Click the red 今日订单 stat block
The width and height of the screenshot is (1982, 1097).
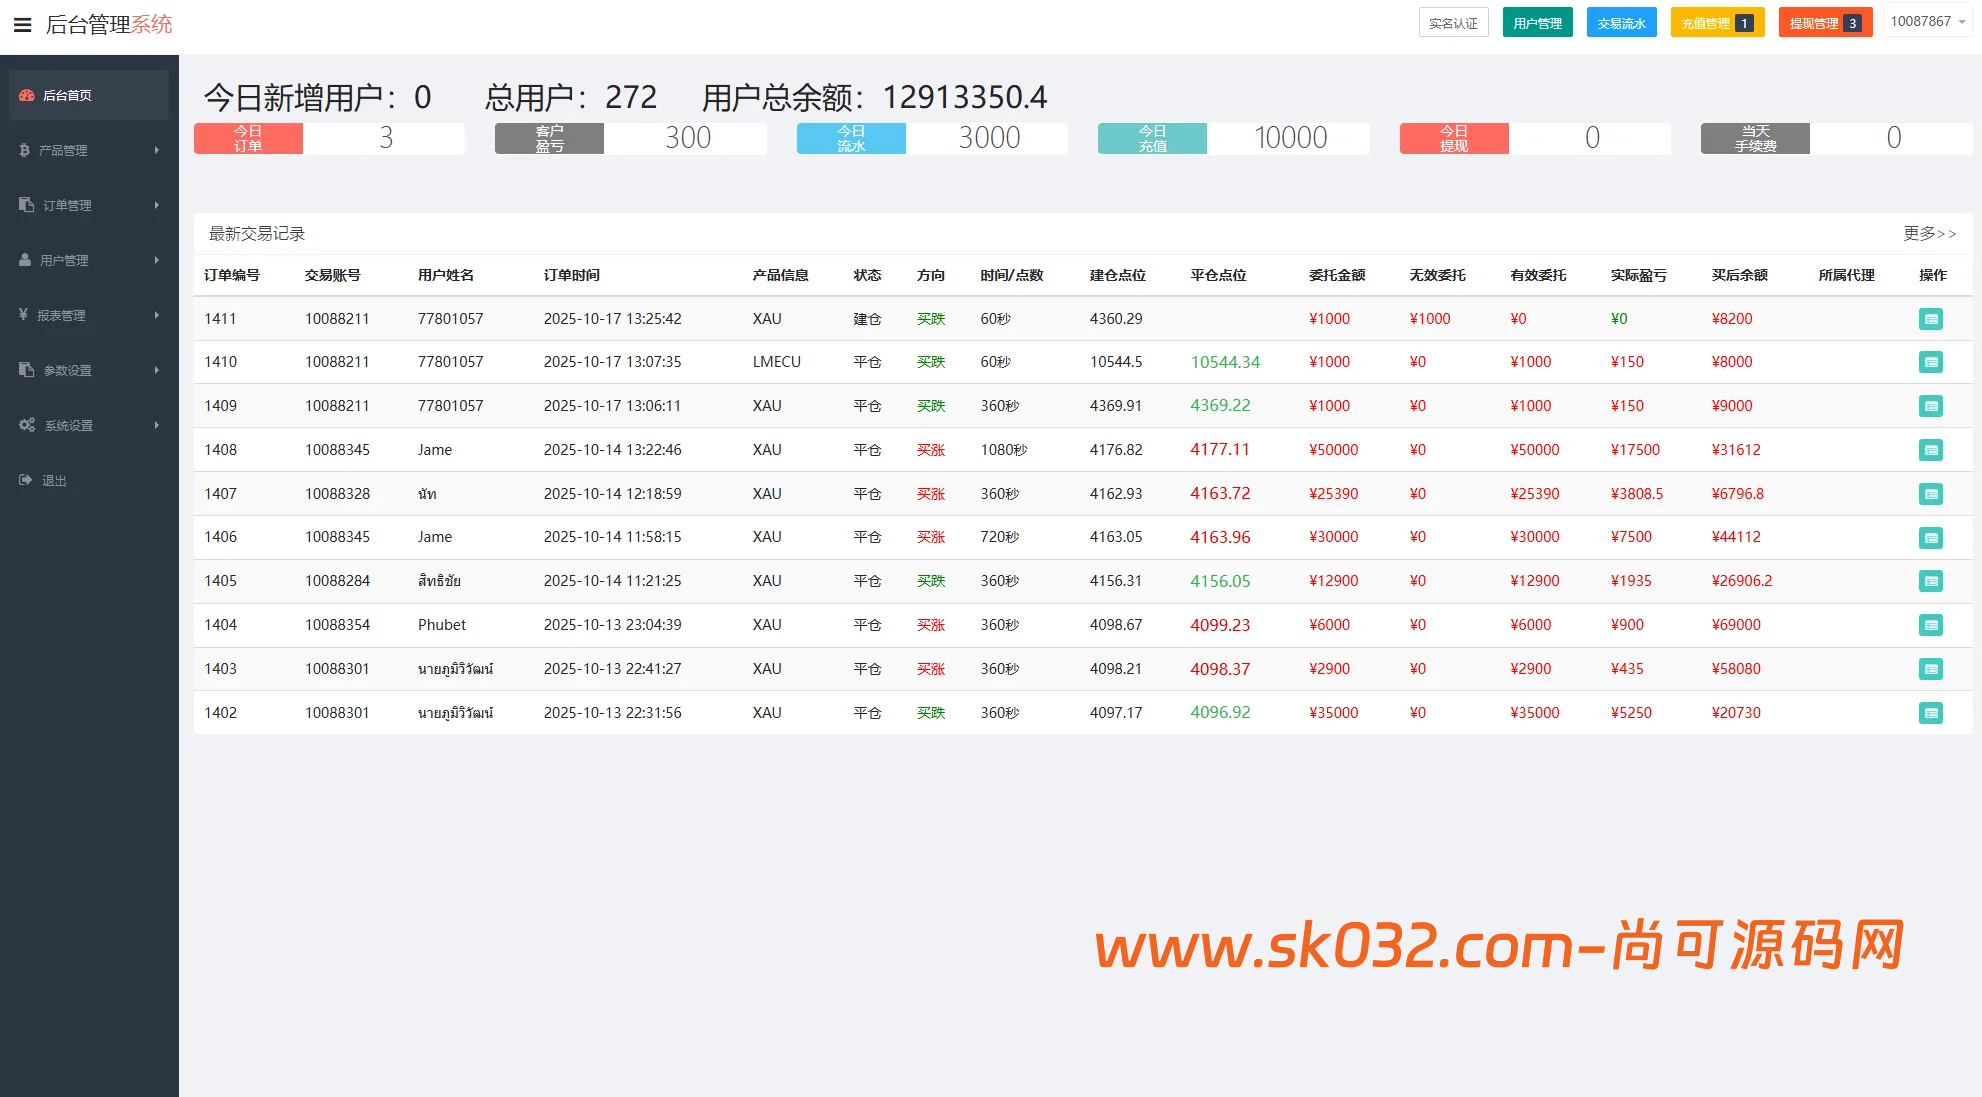point(247,138)
